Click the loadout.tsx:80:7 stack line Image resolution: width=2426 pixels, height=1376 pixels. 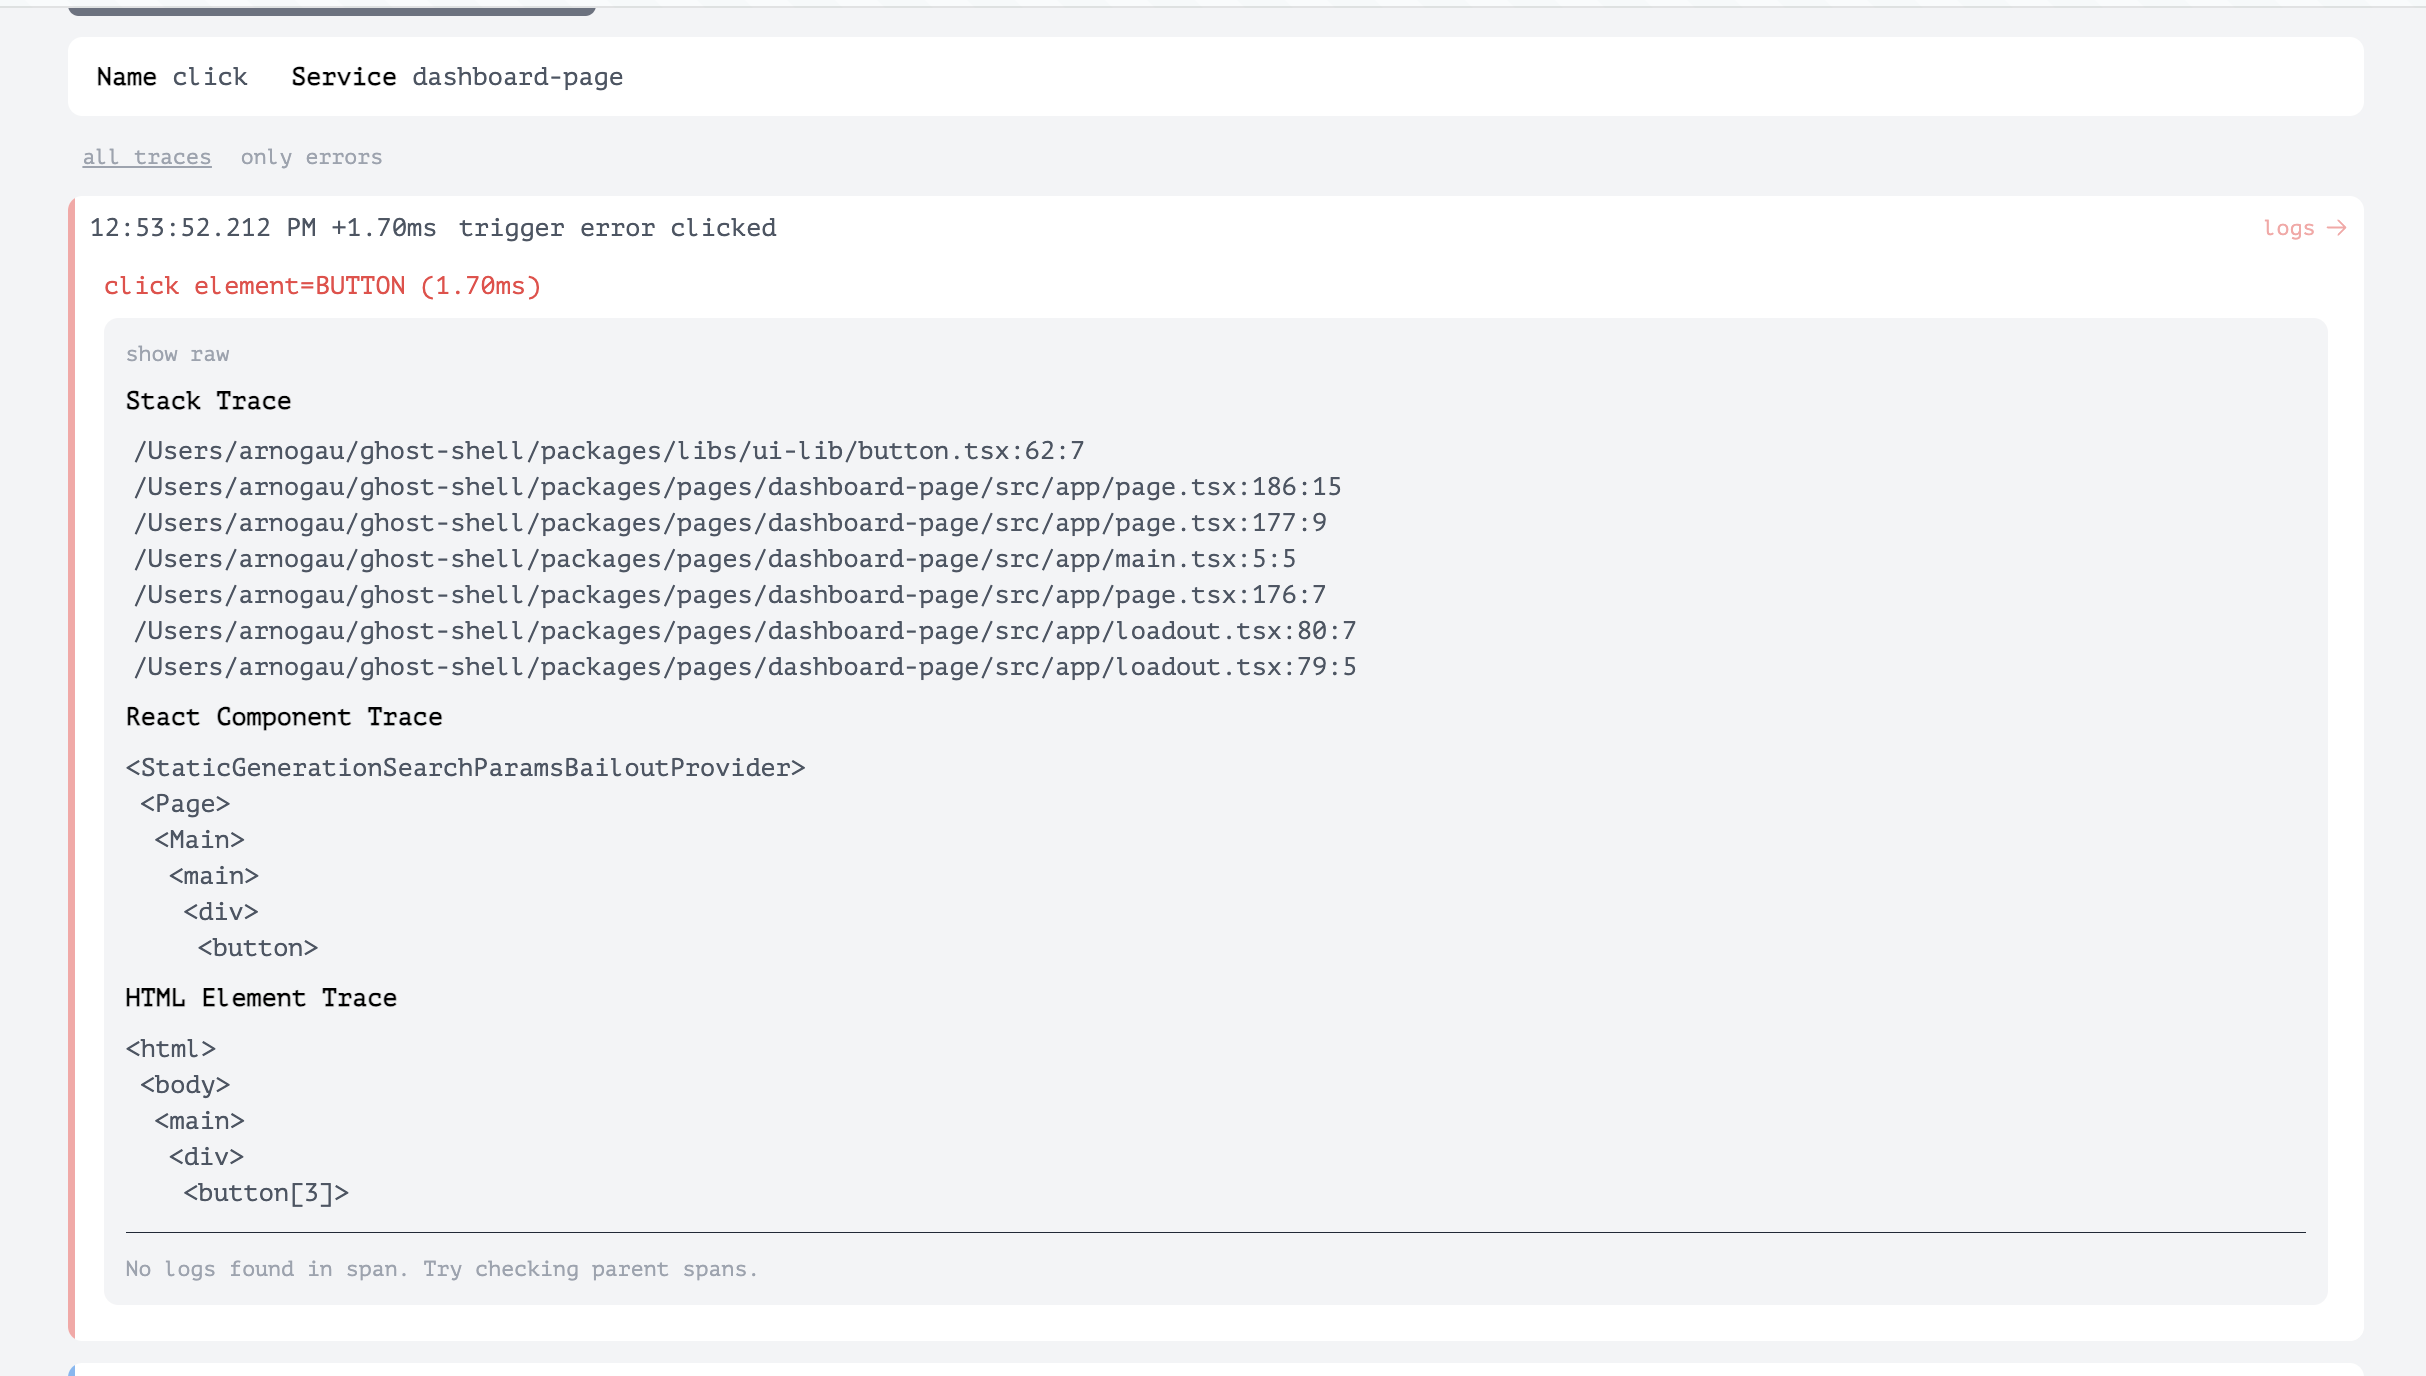coord(745,631)
